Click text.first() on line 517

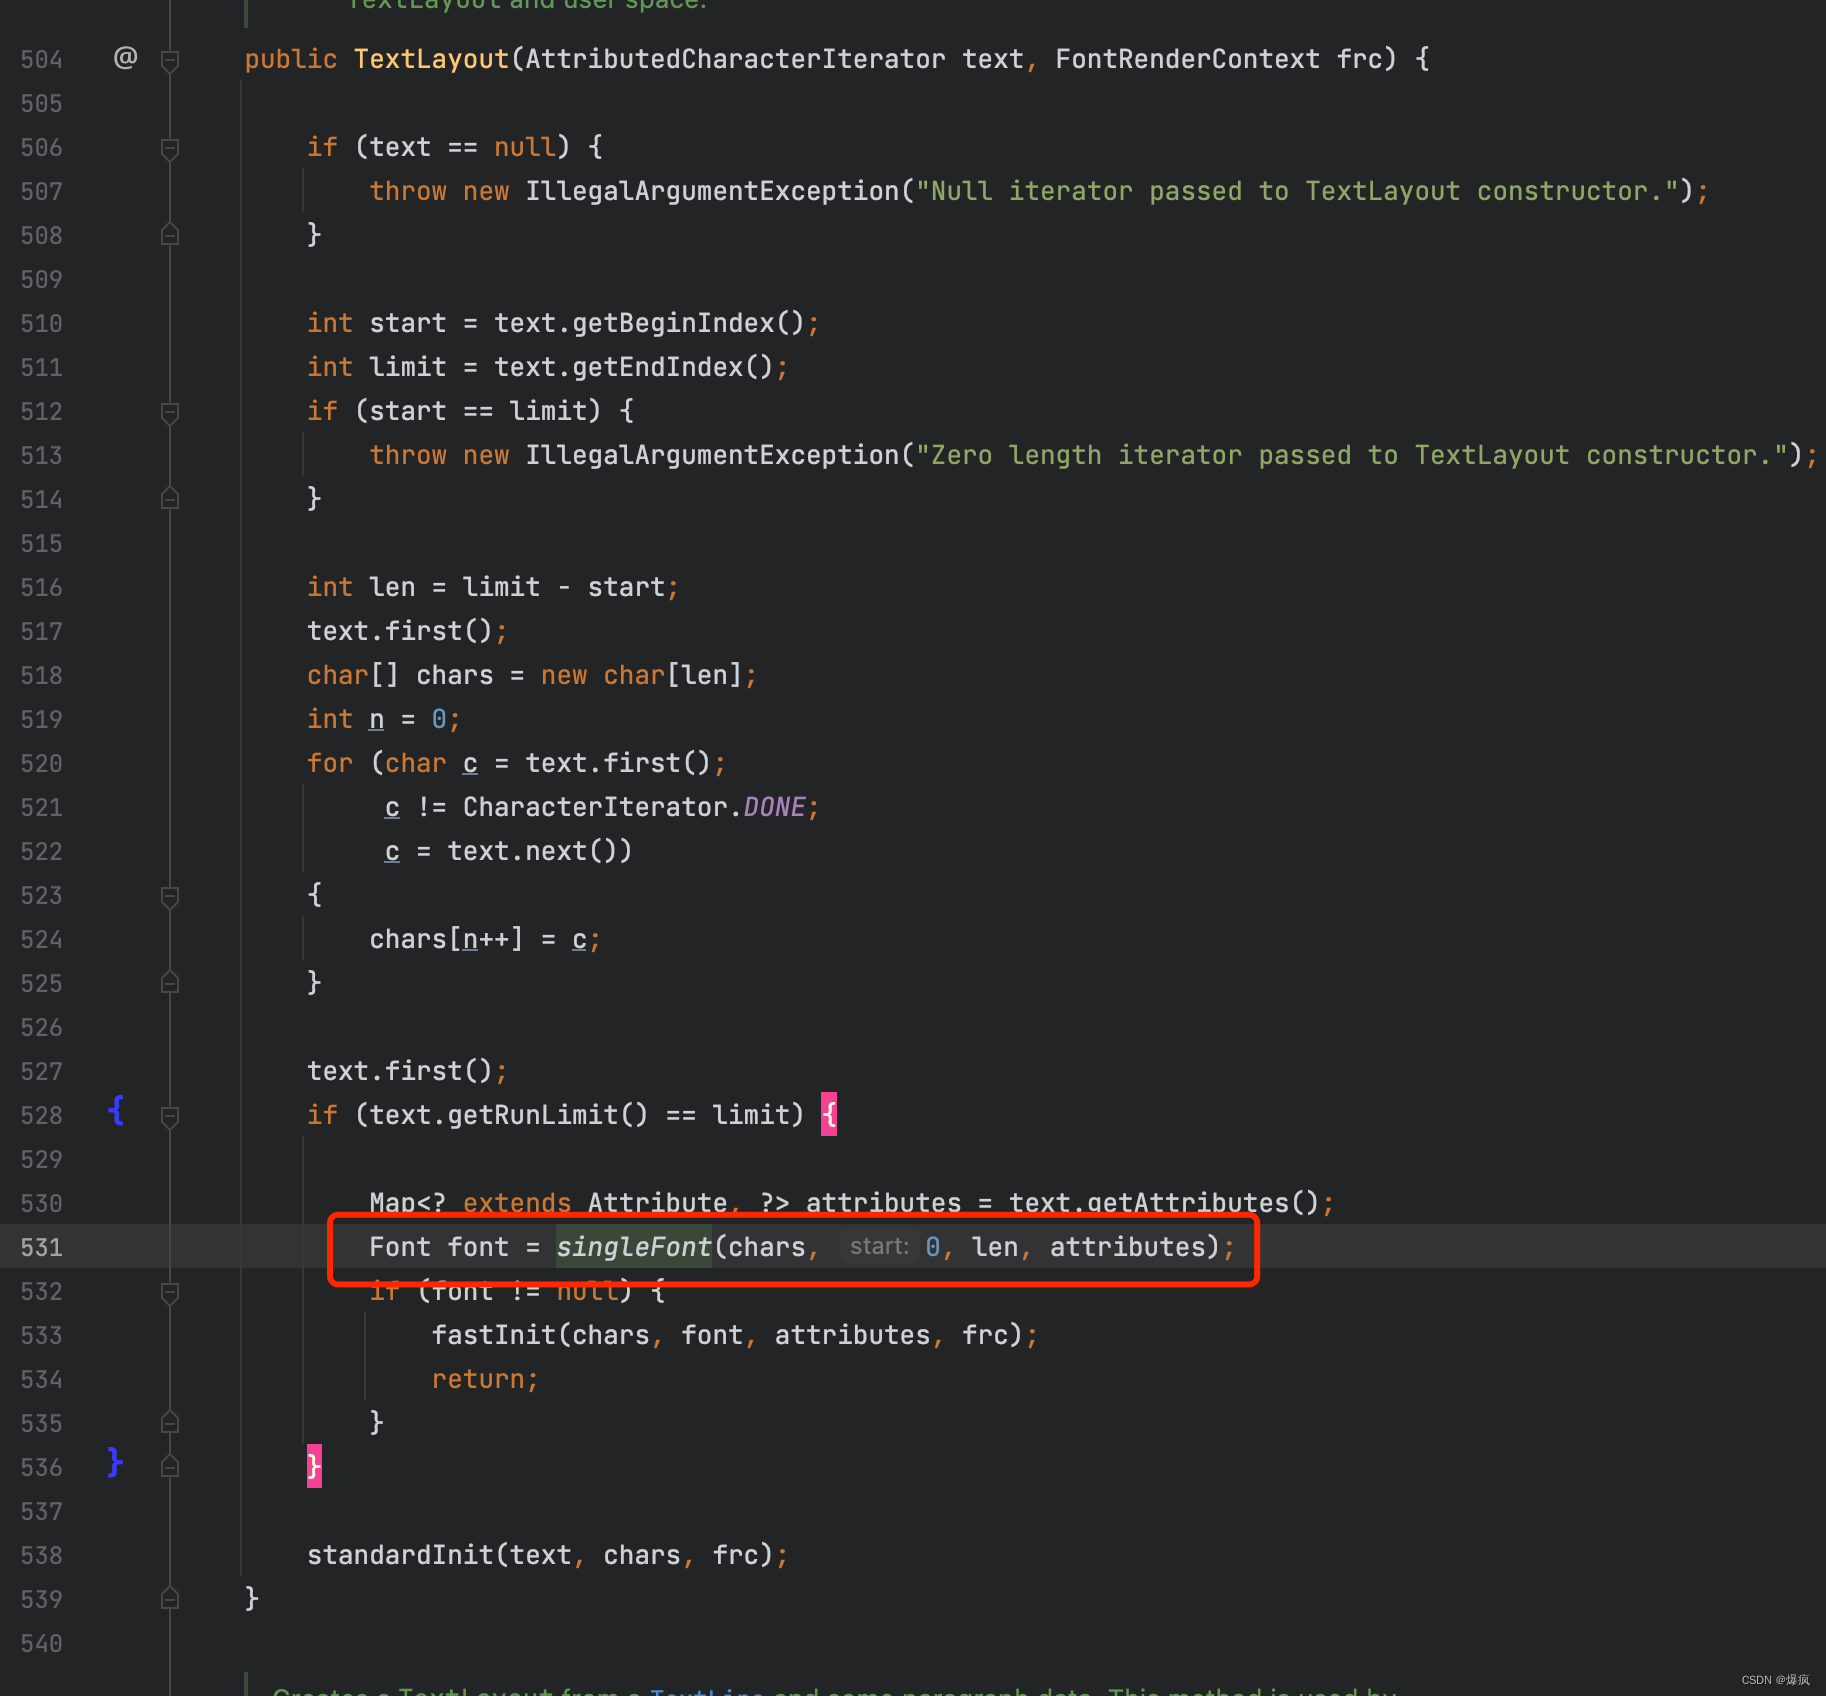coord(400,631)
